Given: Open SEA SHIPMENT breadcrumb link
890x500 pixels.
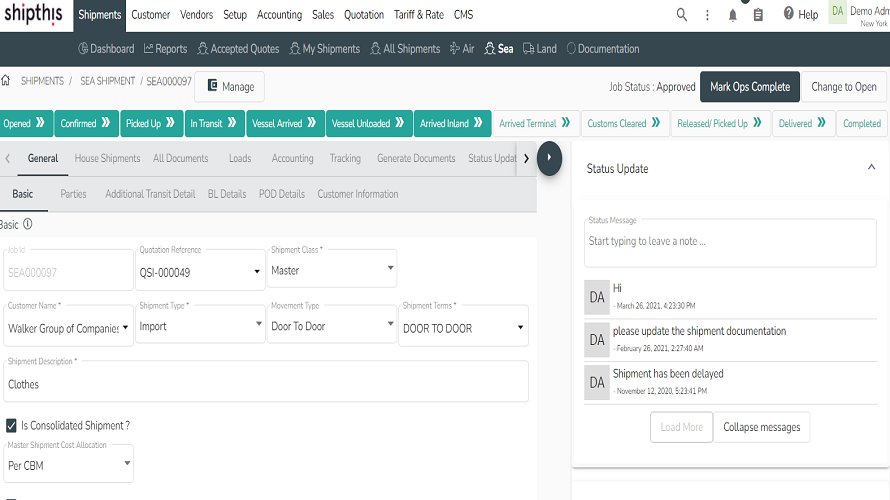Looking at the screenshot, I should coord(107,81).
